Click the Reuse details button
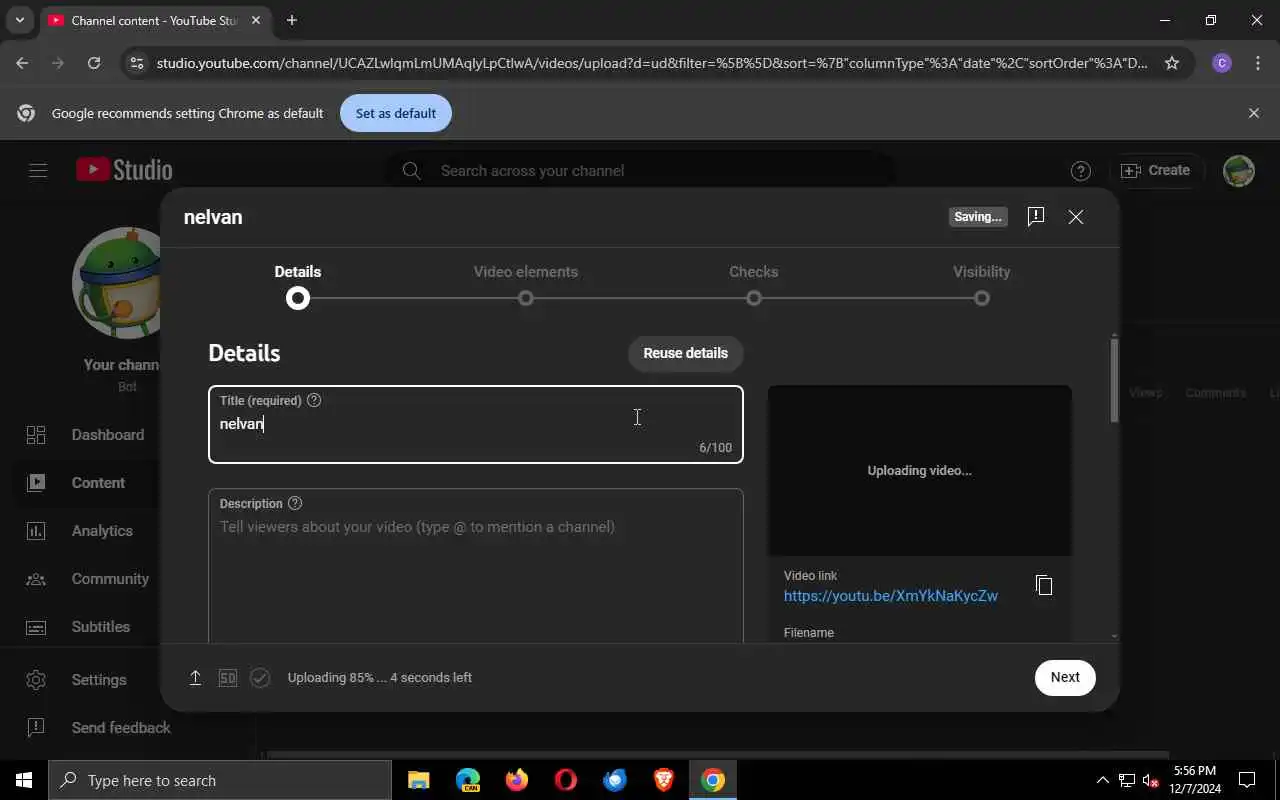The width and height of the screenshot is (1280, 800). [x=685, y=353]
